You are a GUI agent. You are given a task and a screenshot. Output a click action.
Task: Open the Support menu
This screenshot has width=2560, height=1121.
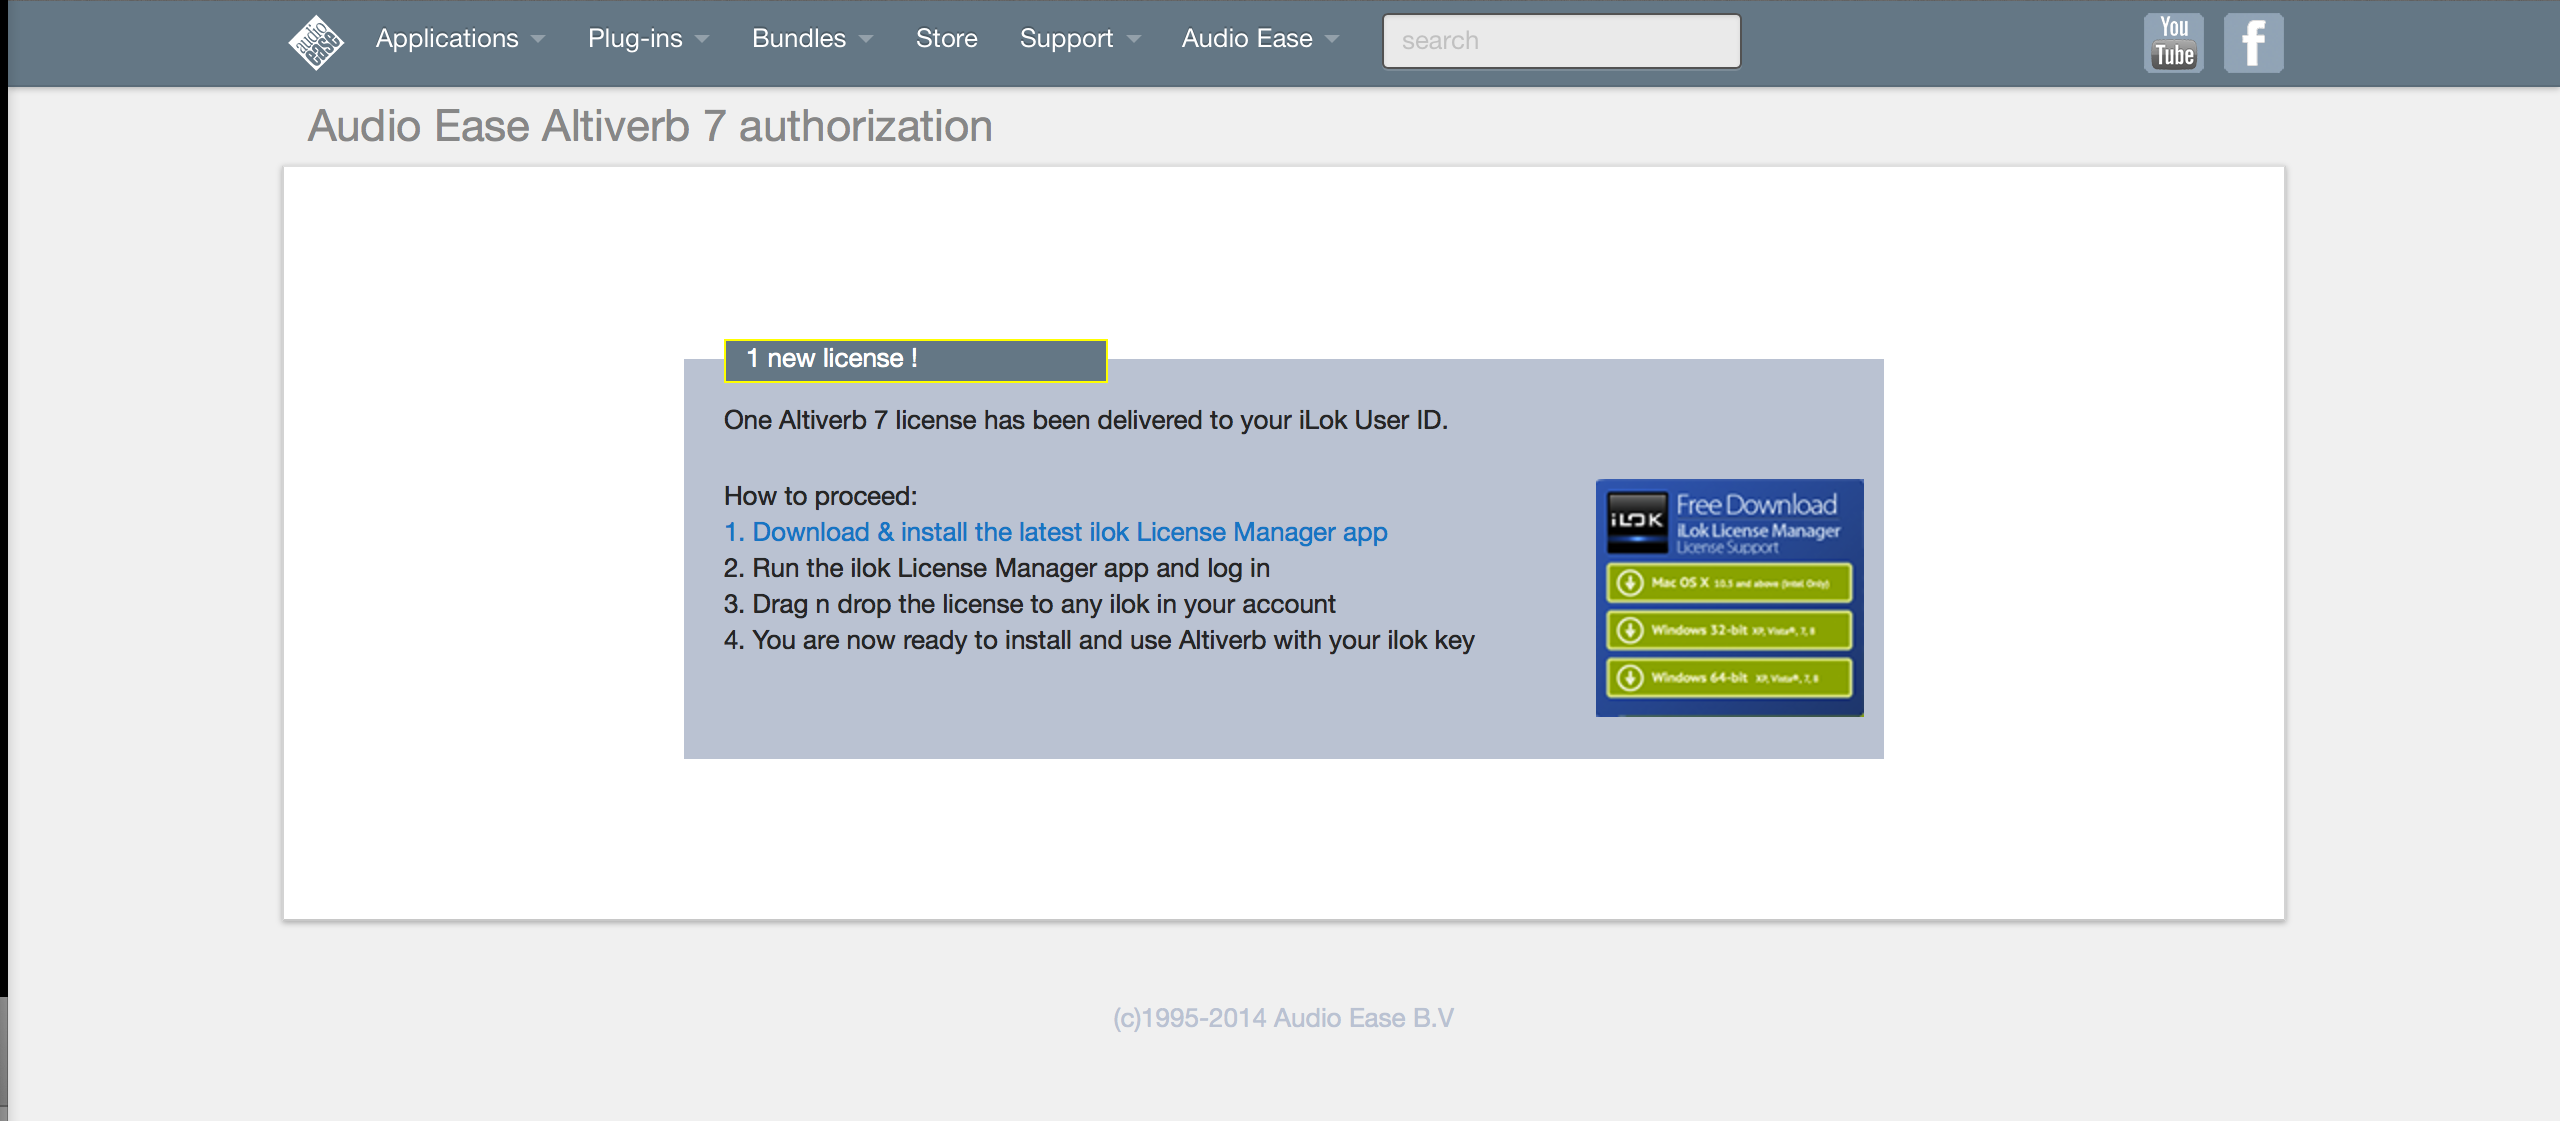(x=1066, y=39)
